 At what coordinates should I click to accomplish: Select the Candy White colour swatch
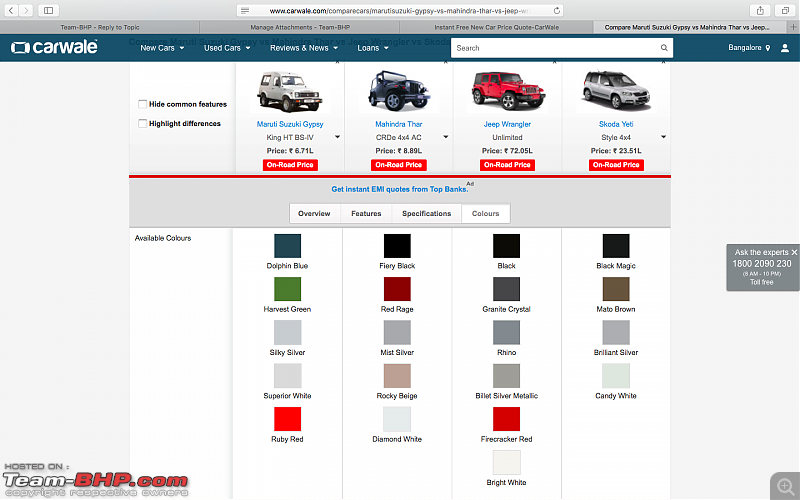[x=616, y=376]
